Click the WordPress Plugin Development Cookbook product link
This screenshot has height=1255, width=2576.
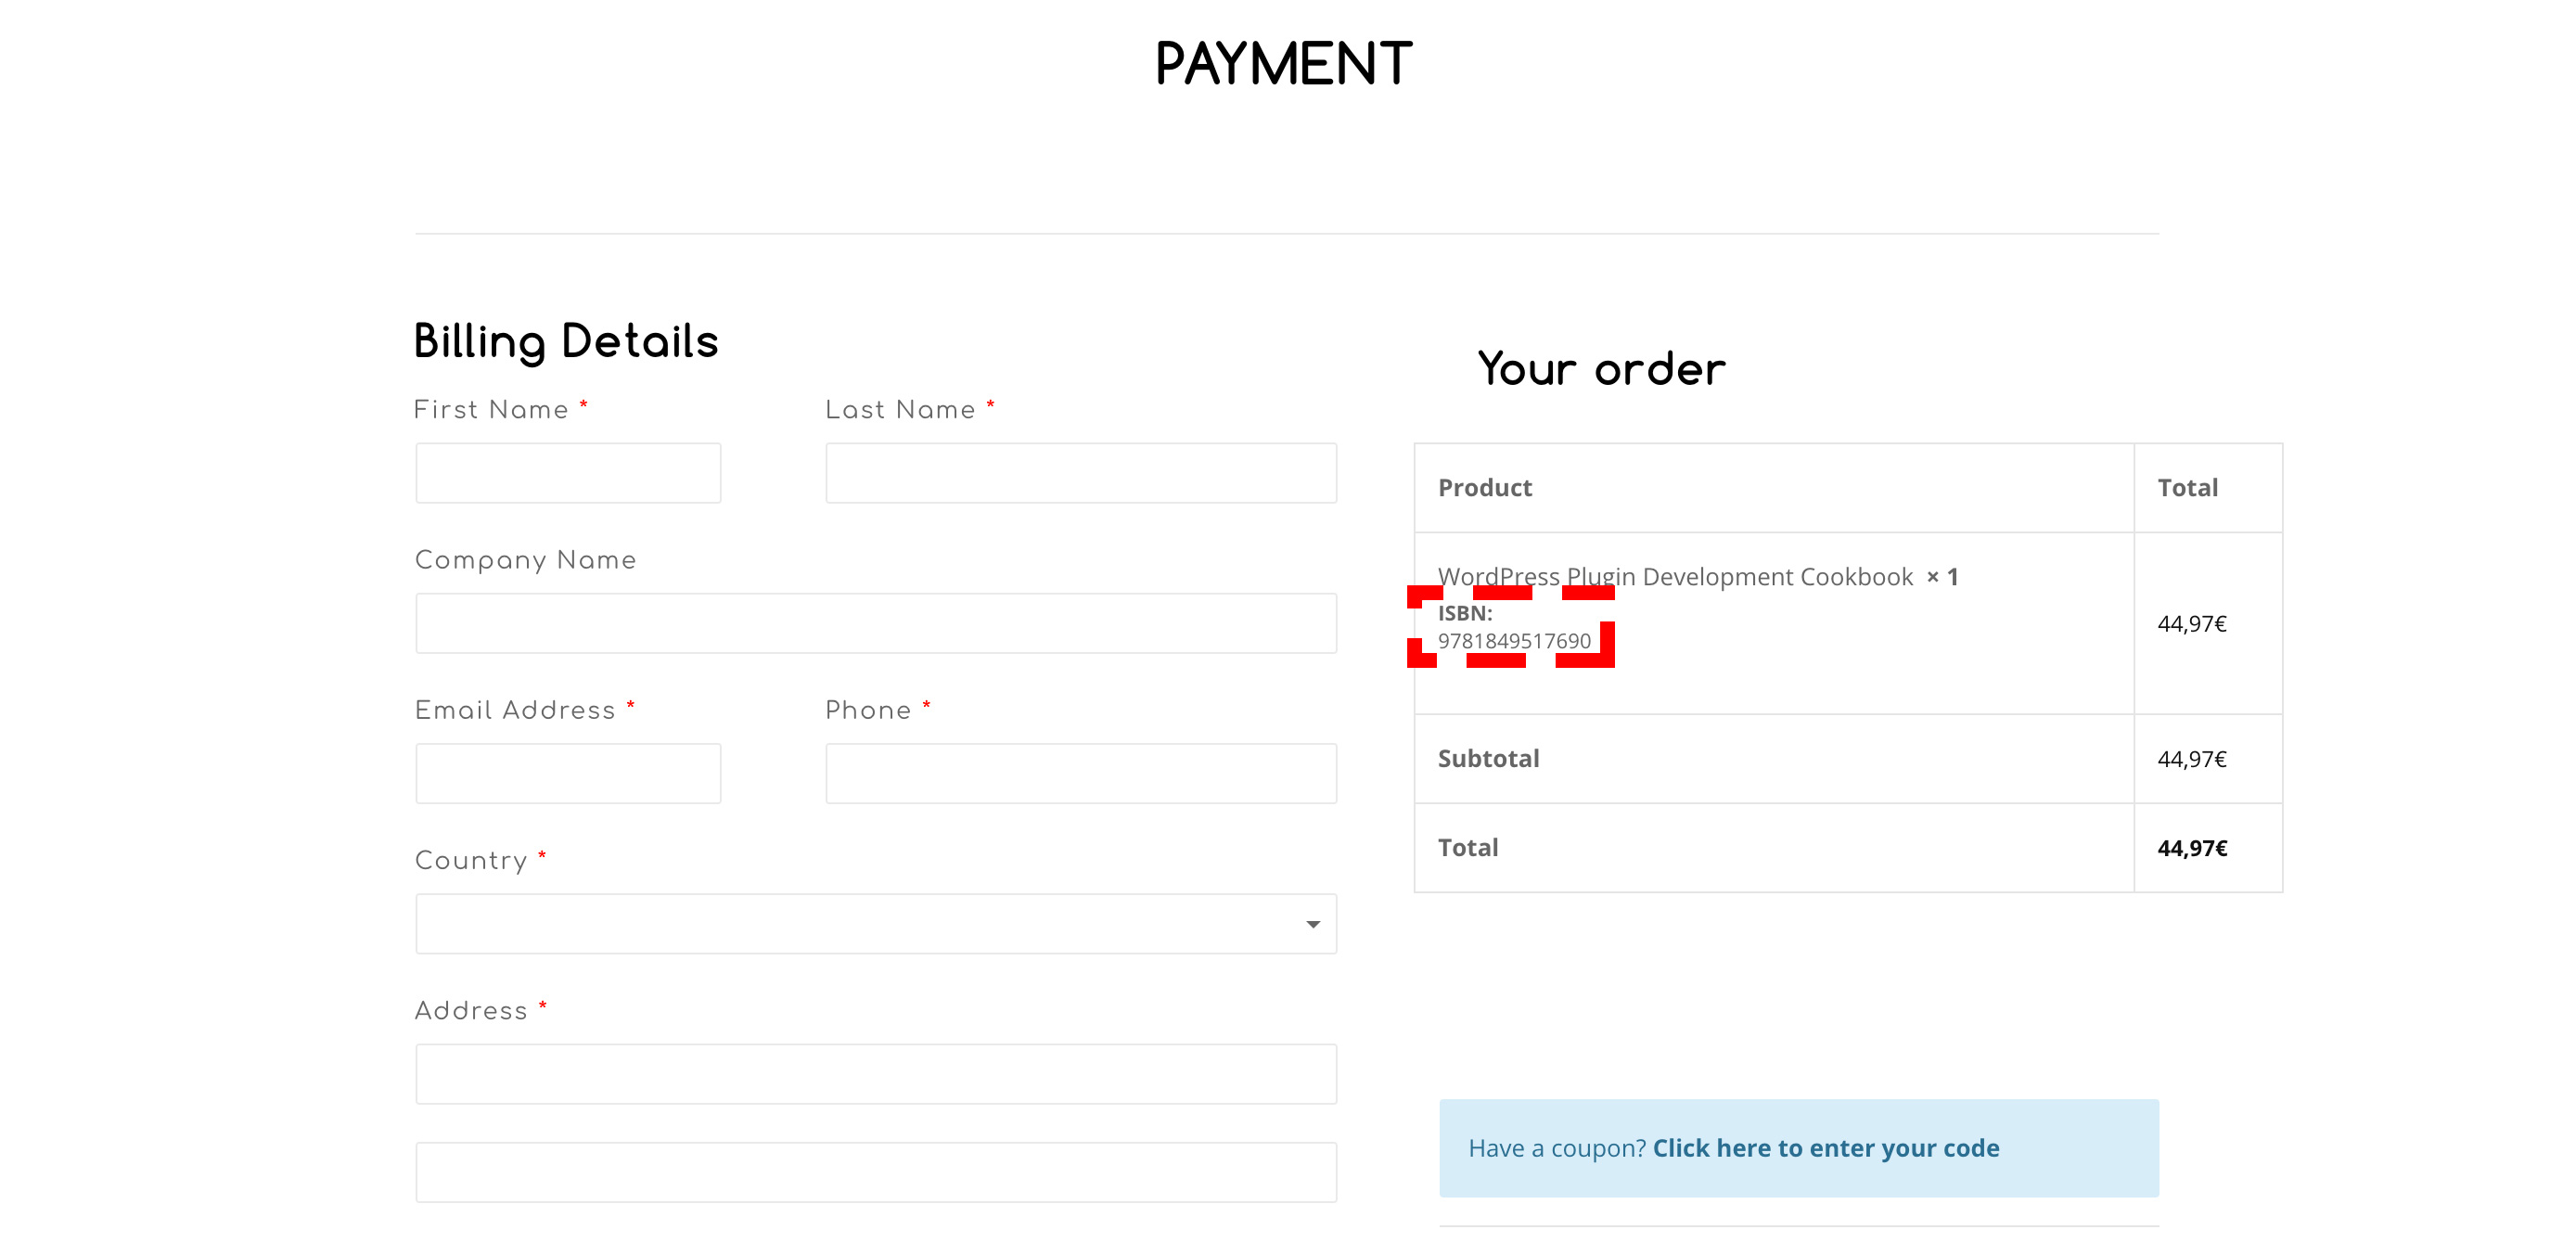1675,575
